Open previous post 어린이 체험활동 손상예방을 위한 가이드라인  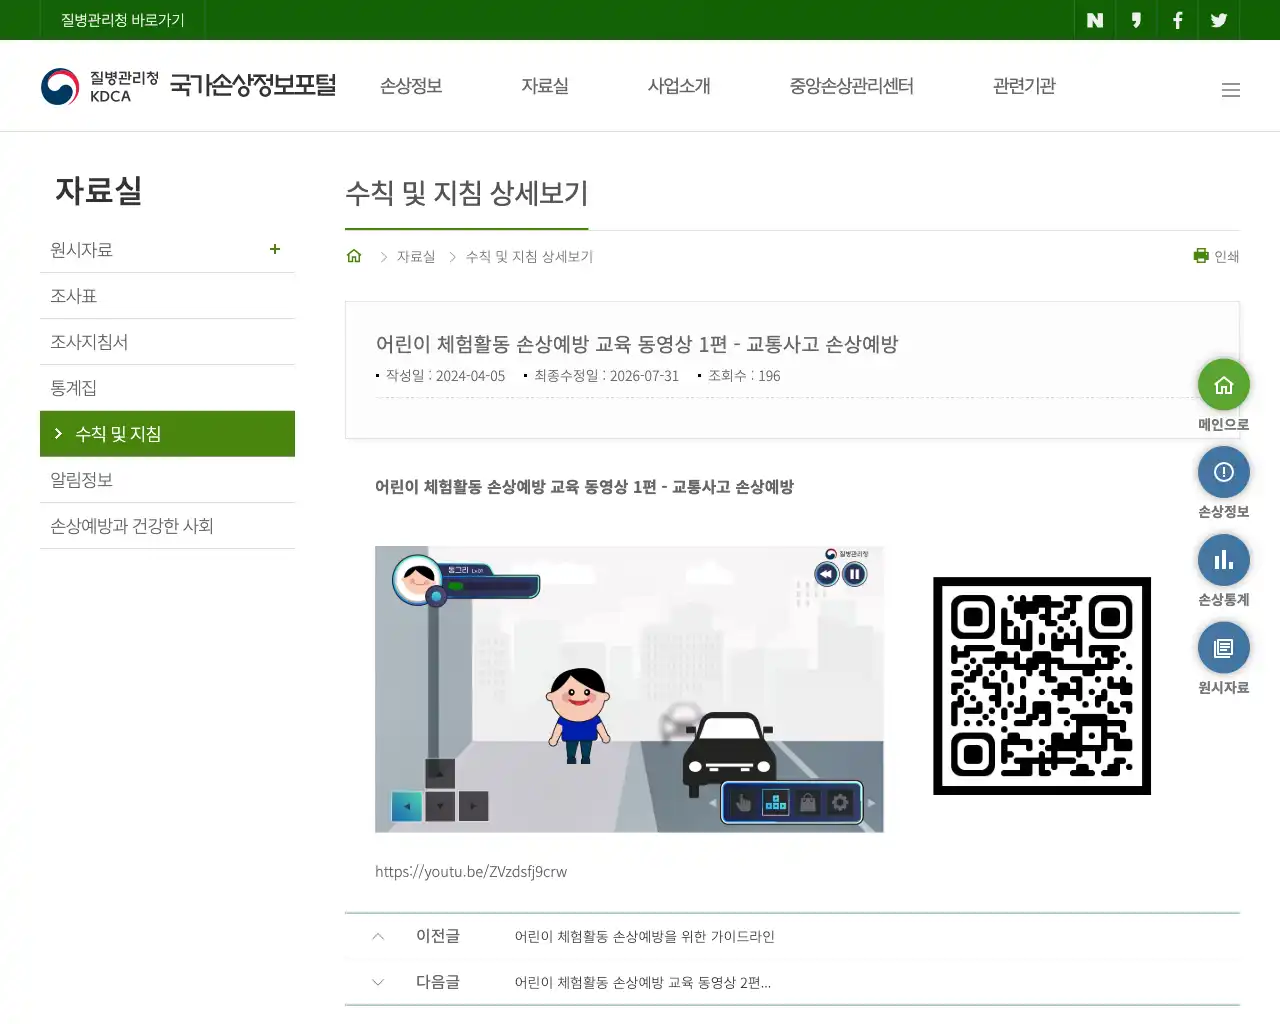(x=645, y=937)
